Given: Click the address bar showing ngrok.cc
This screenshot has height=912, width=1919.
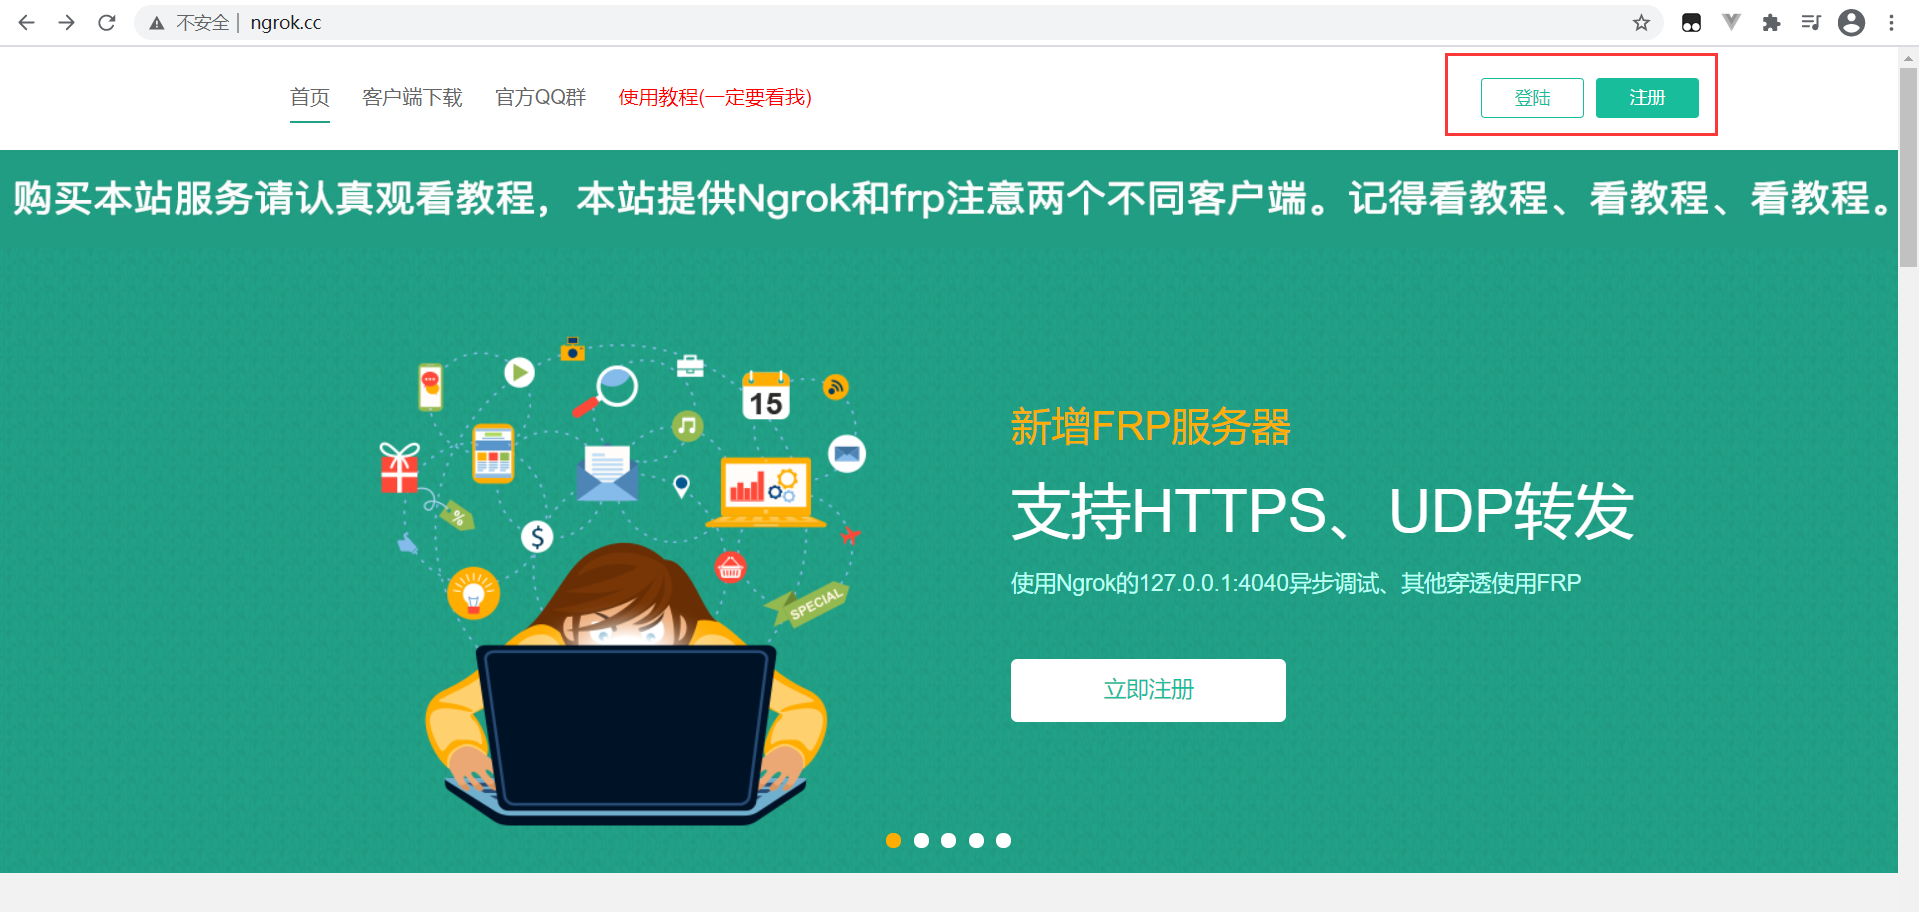Looking at the screenshot, I should [880, 22].
